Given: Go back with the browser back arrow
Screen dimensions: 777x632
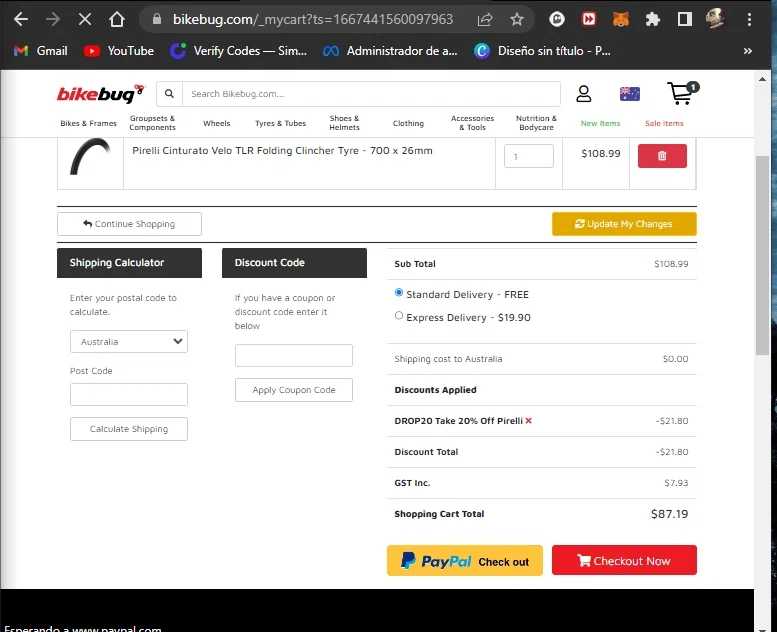Looking at the screenshot, I should (x=21, y=19).
